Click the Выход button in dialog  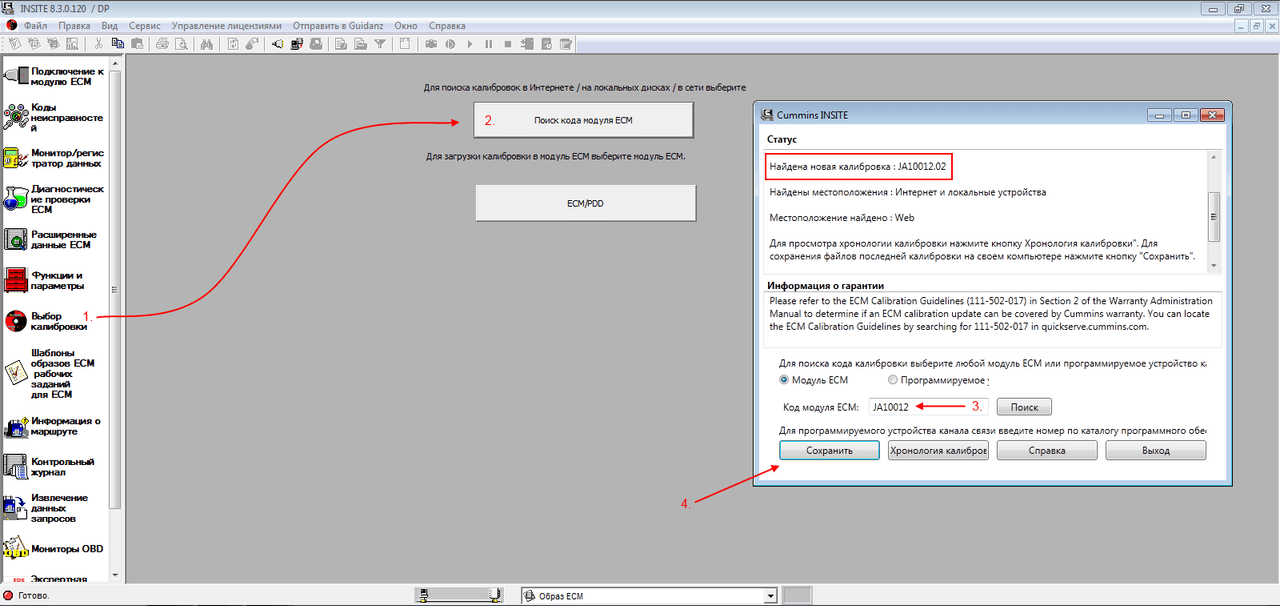coord(1156,450)
